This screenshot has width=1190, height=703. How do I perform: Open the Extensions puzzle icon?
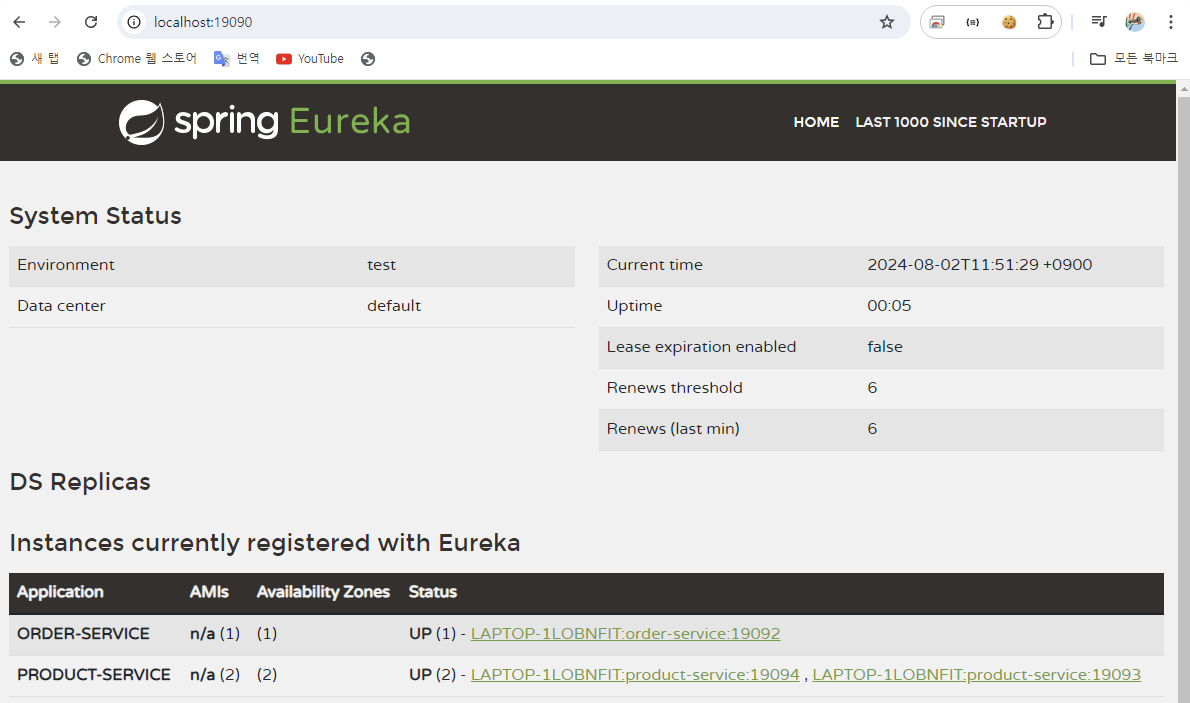tap(1045, 22)
